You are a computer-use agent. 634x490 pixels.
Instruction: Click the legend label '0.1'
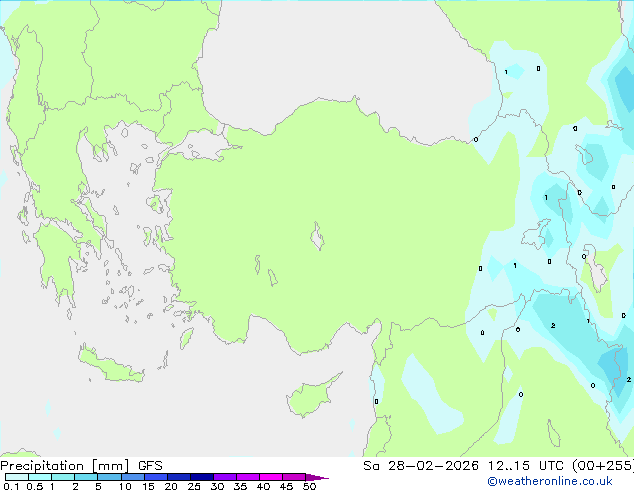(11, 486)
